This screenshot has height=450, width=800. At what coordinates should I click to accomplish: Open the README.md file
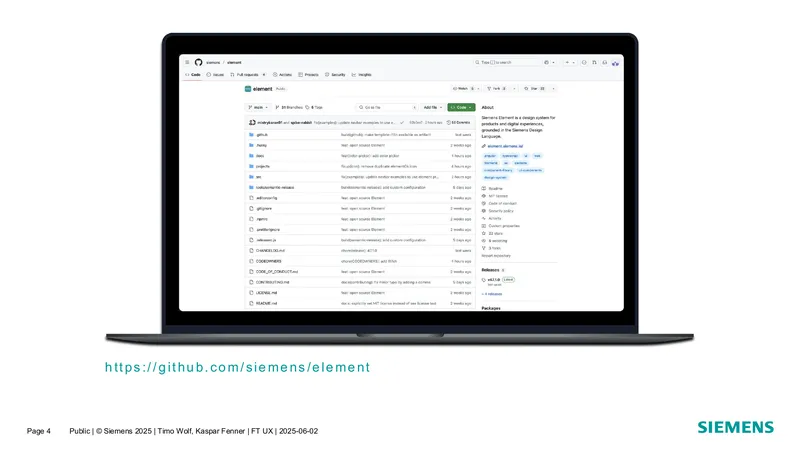pyautogui.click(x=266, y=304)
